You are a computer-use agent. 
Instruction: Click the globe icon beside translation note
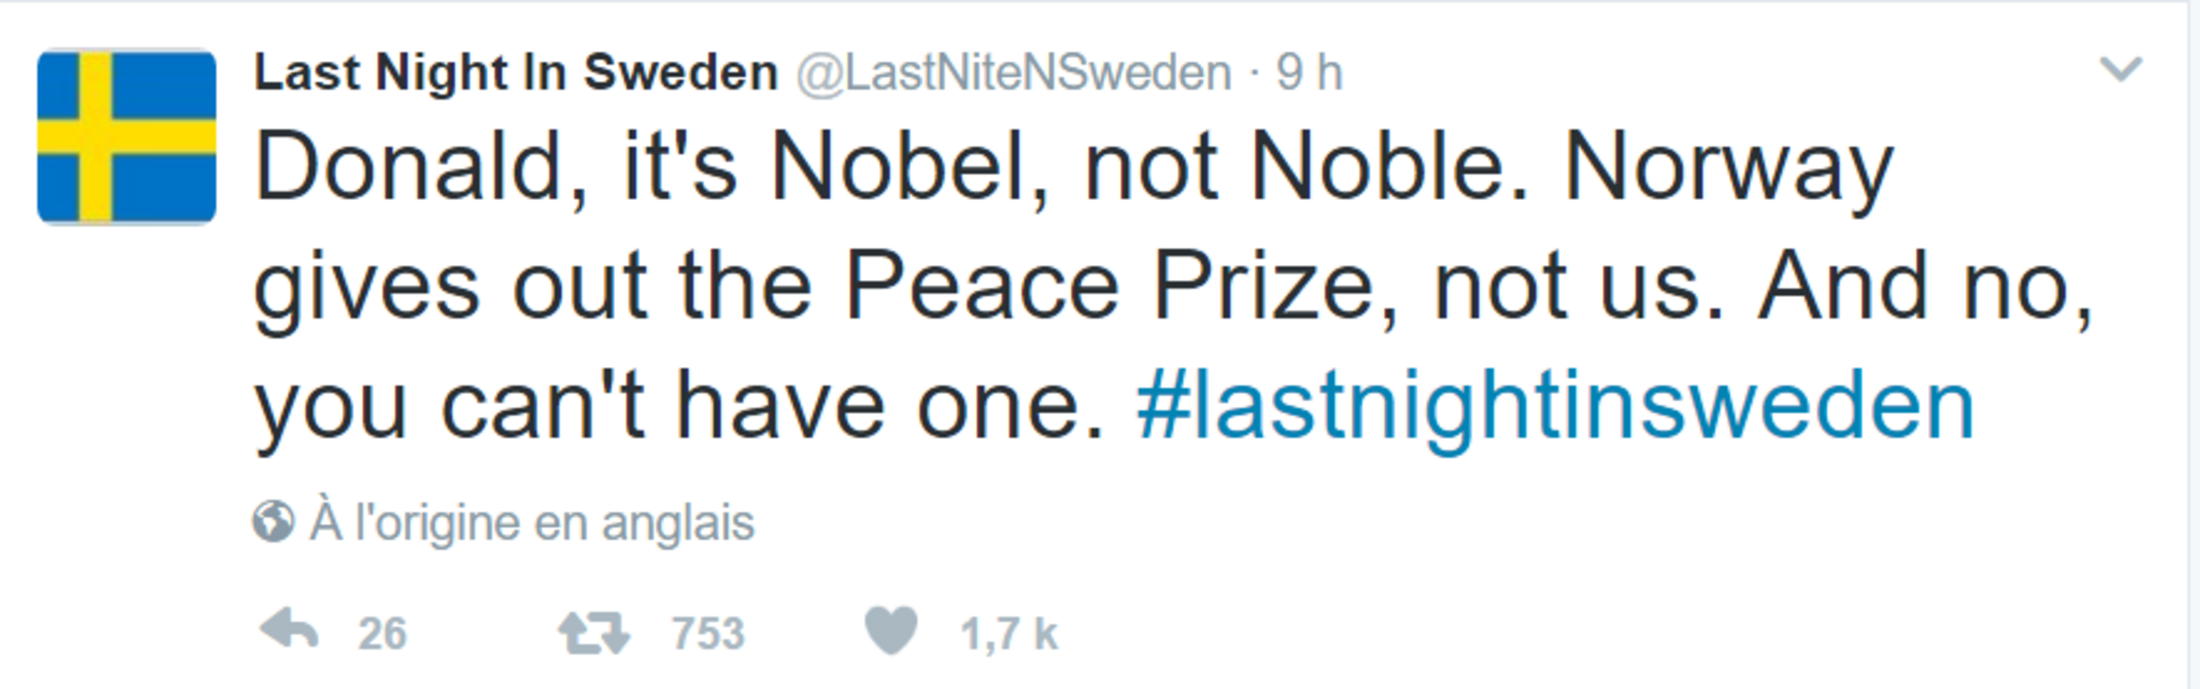(x=273, y=522)
